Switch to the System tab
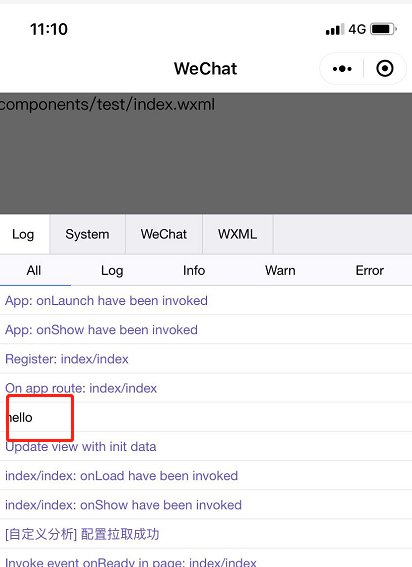This screenshot has height=567, width=412. [x=87, y=234]
